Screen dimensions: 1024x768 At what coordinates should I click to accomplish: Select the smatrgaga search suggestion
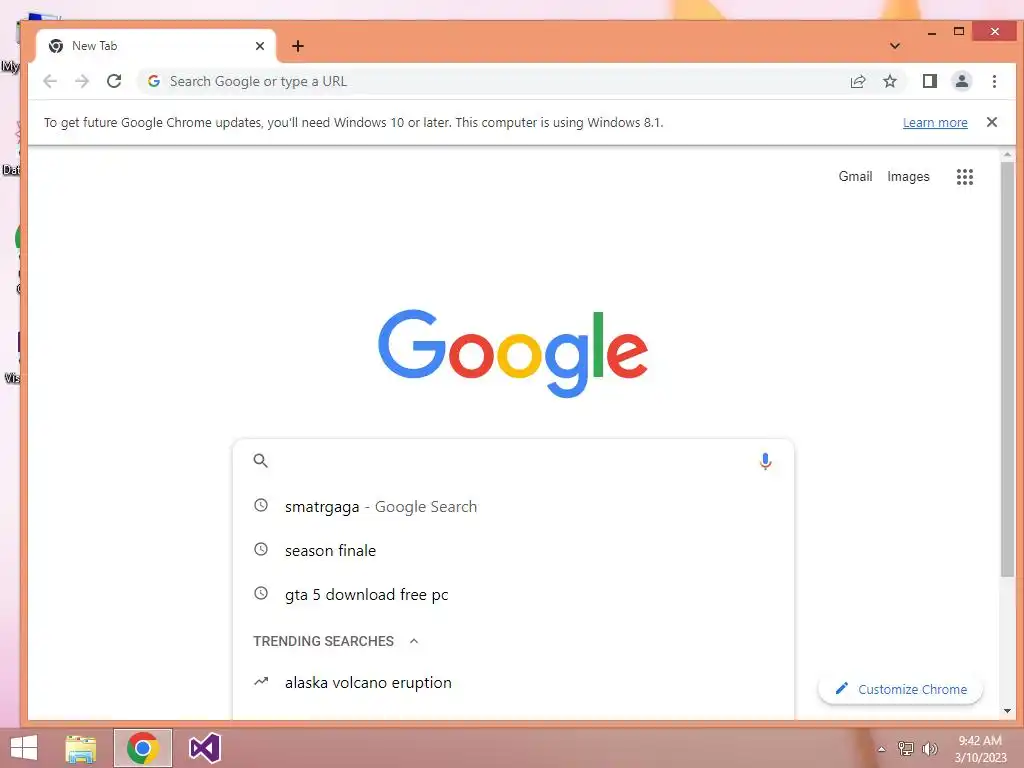coord(513,506)
